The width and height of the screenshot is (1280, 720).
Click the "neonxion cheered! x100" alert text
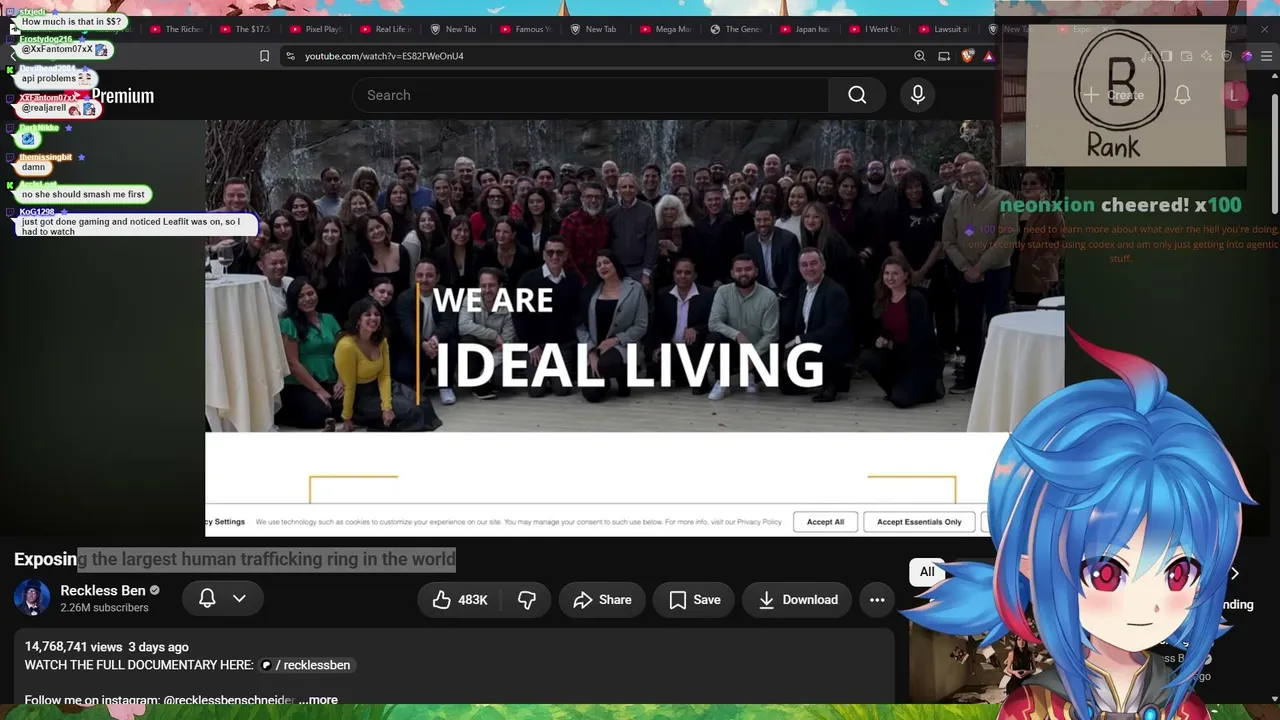pos(1120,205)
